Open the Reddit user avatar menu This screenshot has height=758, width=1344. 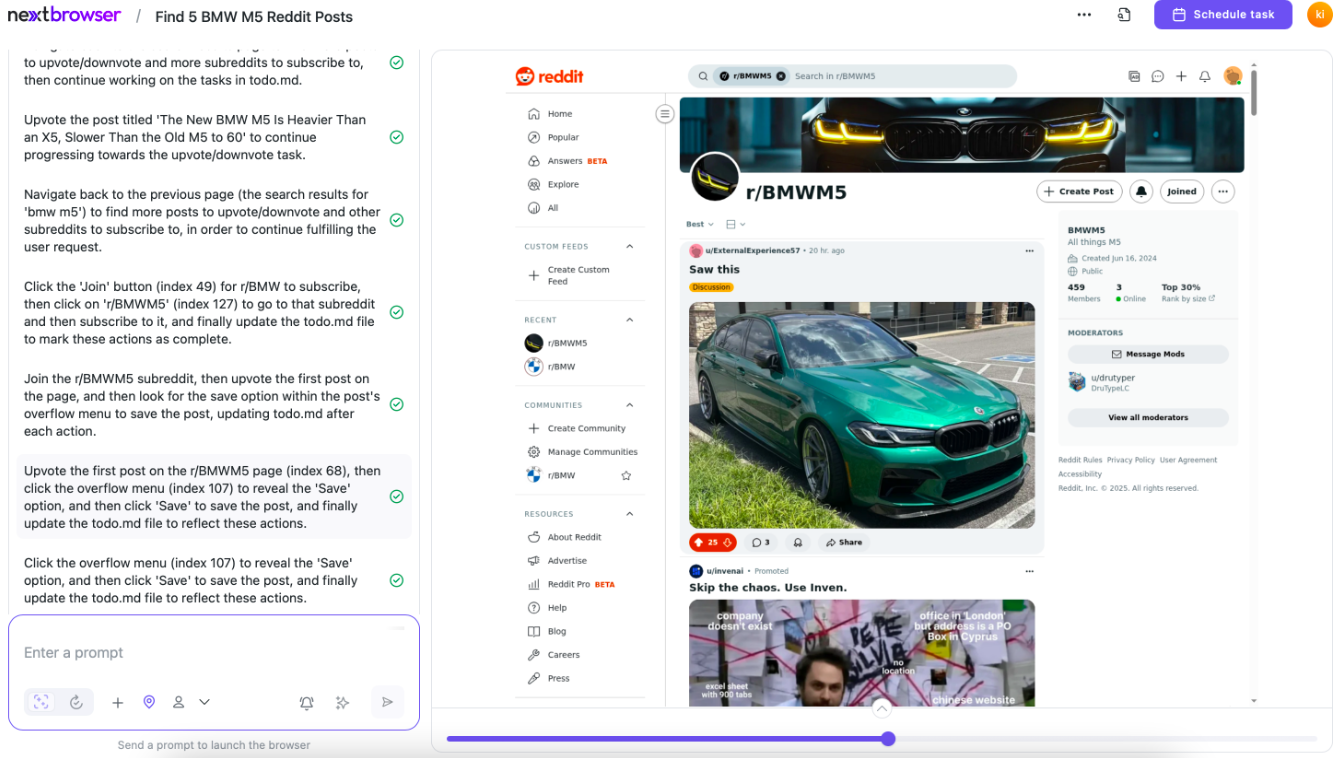coord(1233,76)
